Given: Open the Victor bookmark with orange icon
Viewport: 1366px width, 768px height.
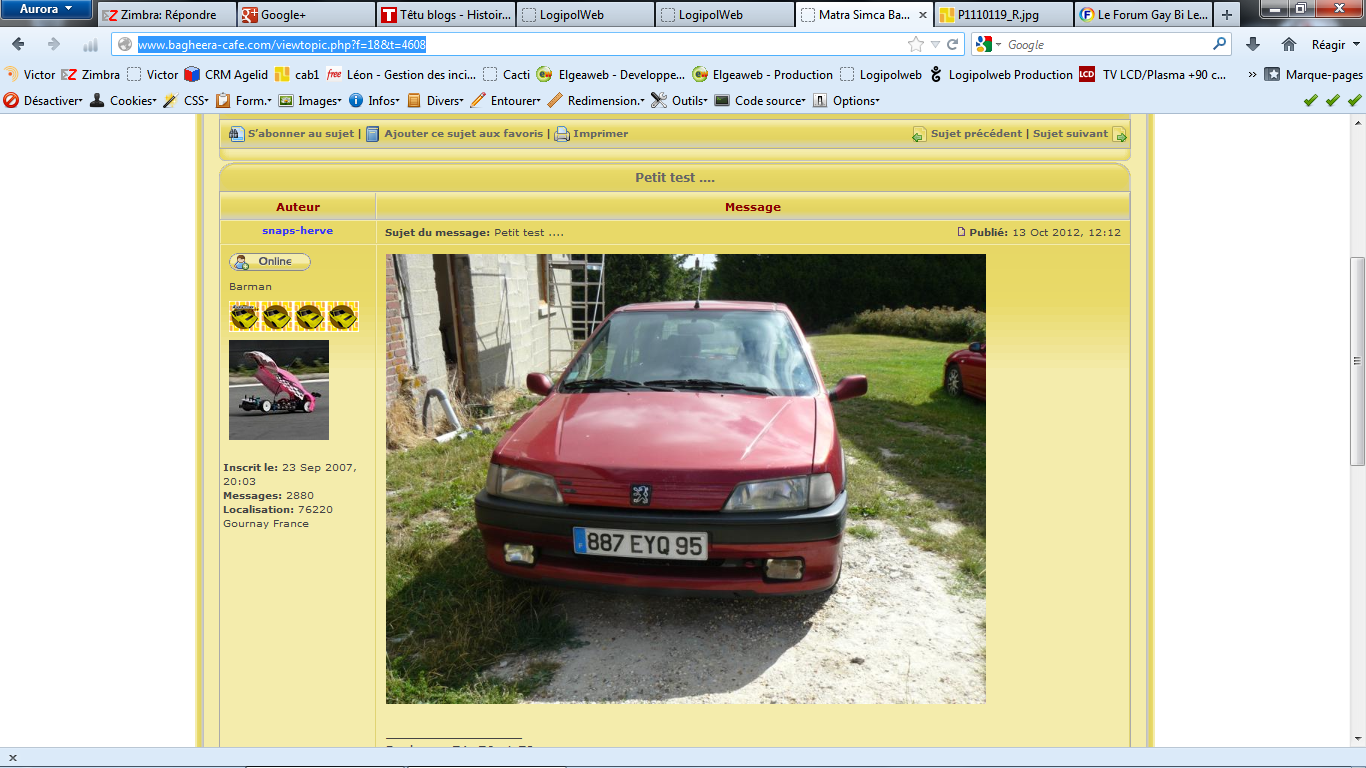Looking at the screenshot, I should (x=30, y=74).
